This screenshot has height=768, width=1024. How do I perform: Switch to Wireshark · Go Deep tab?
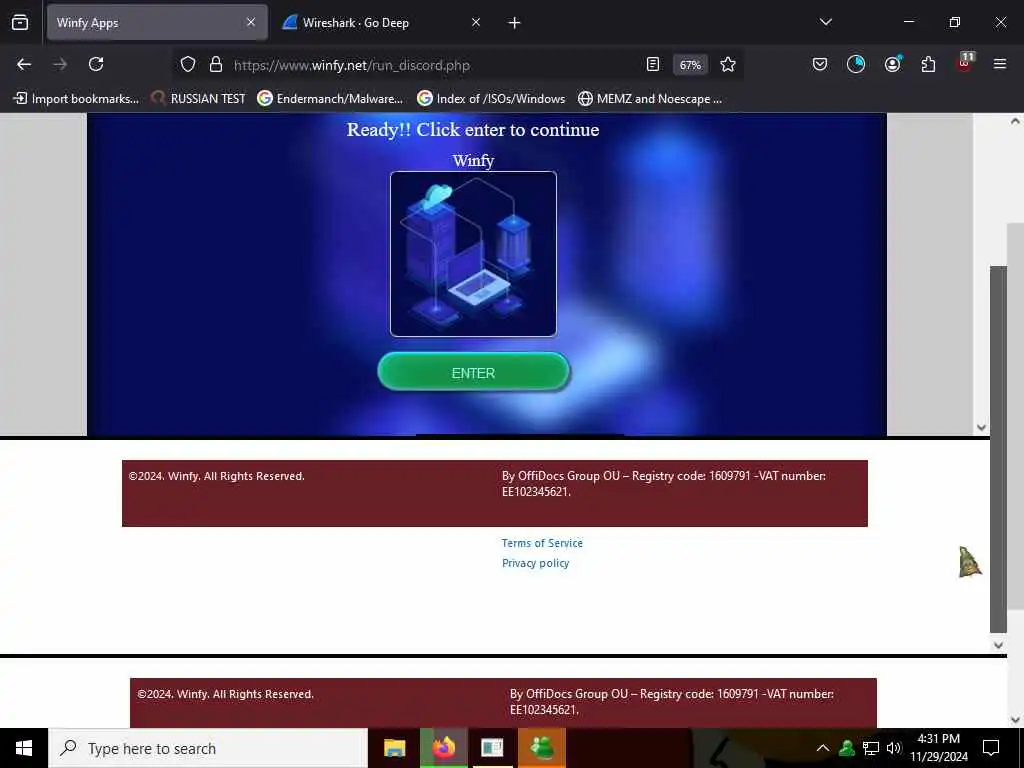pyautogui.click(x=381, y=22)
